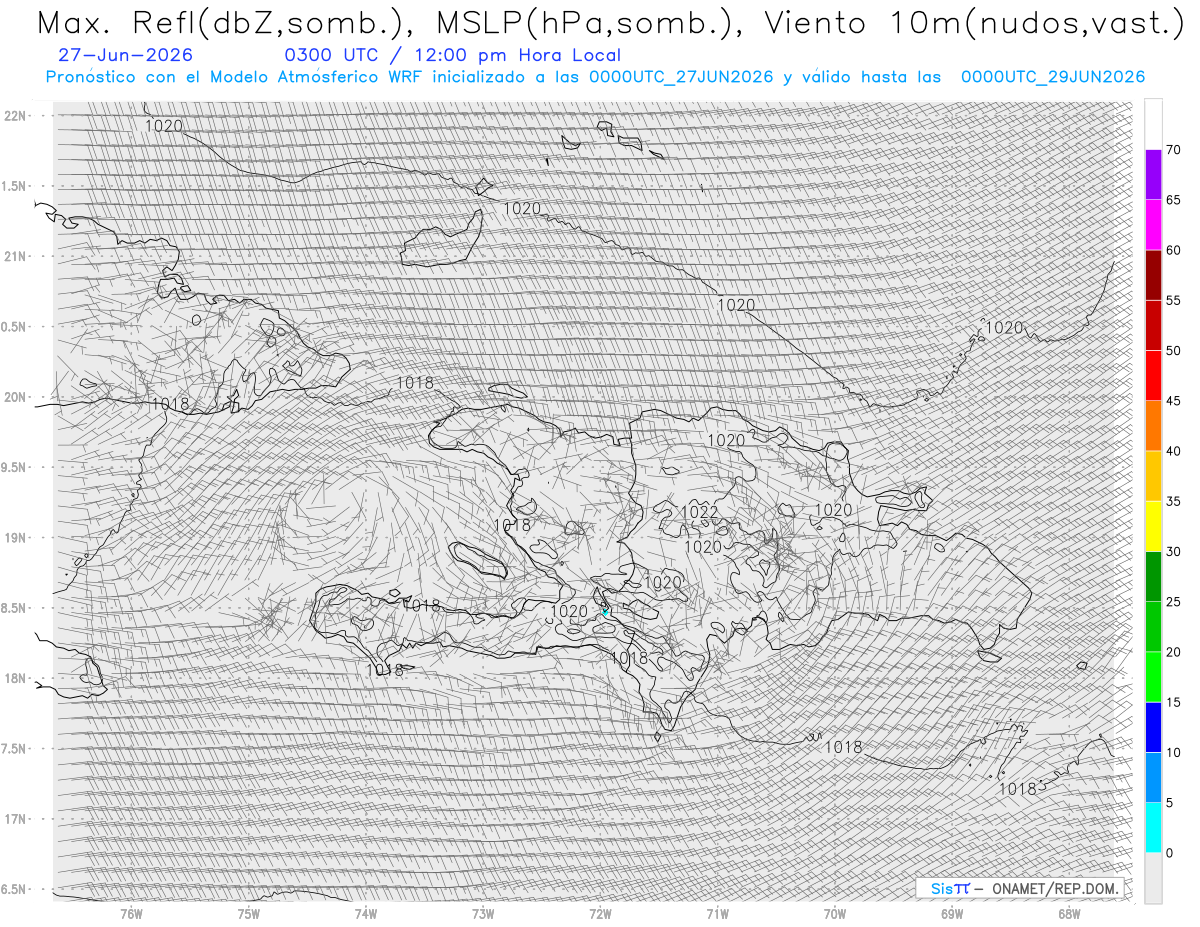Click the '0.5N' latitude axis label

[14, 327]
